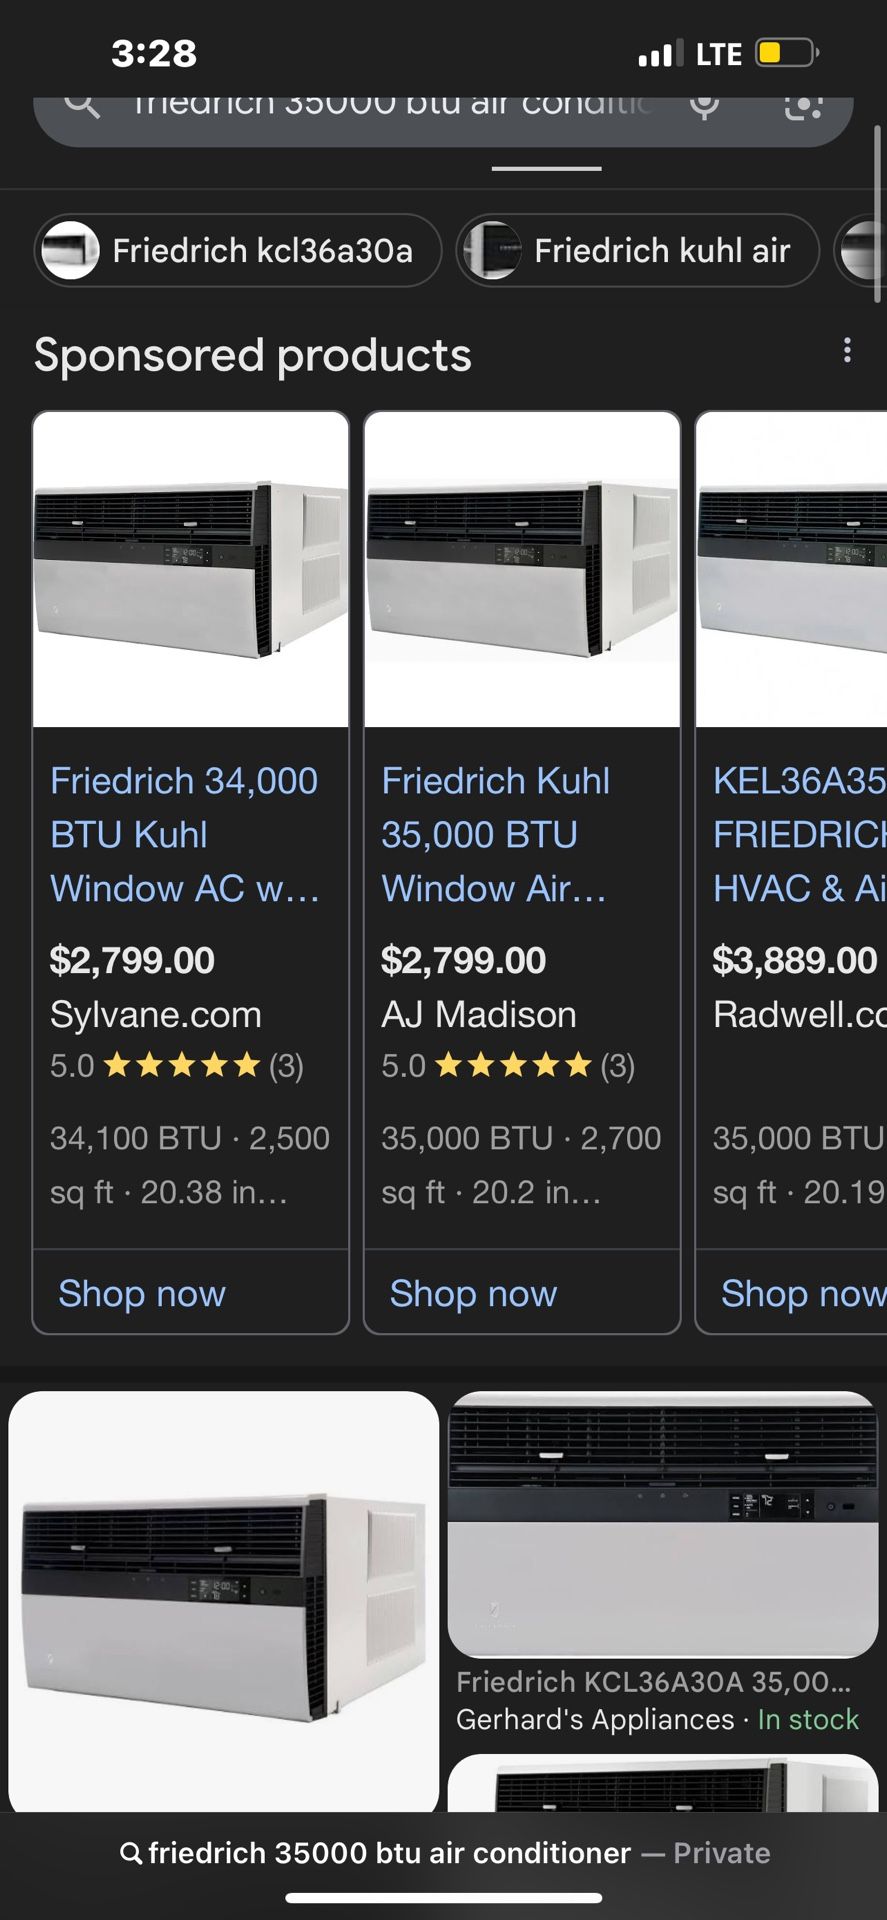
Task: Tap Shop now for Sylvane.com listing
Action: 142,1293
